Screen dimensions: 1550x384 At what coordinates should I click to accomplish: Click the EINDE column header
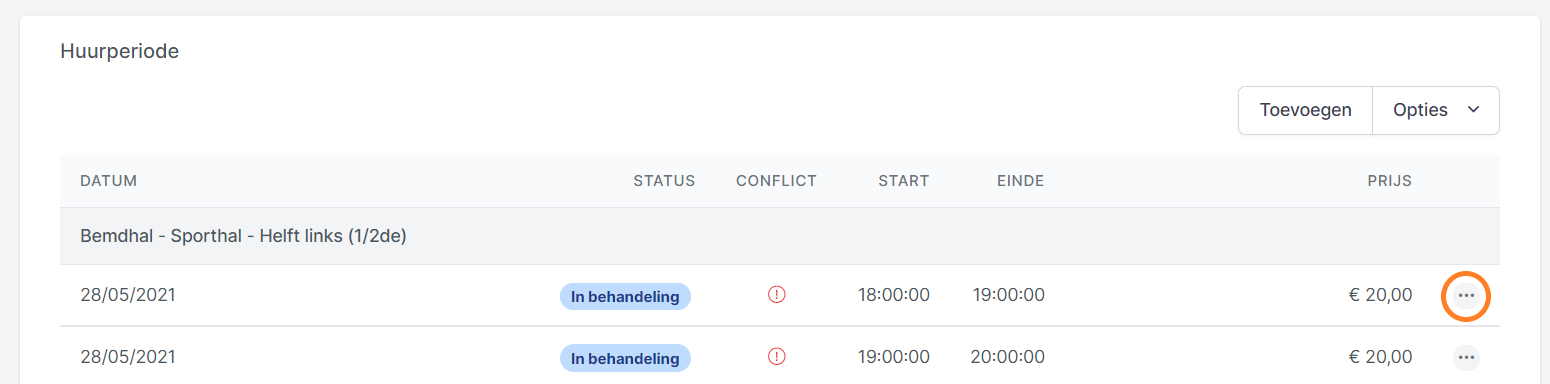point(1020,181)
